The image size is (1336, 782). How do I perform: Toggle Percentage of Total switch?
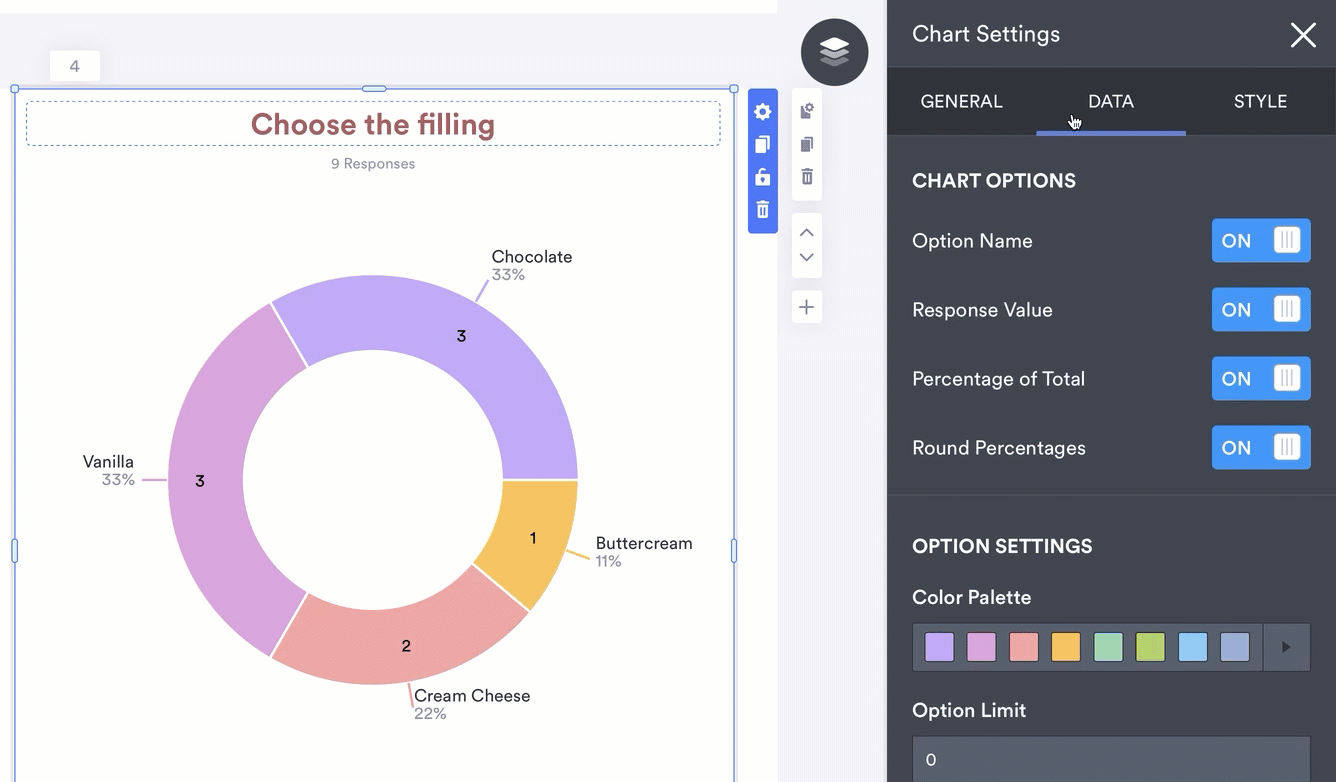pos(1260,379)
